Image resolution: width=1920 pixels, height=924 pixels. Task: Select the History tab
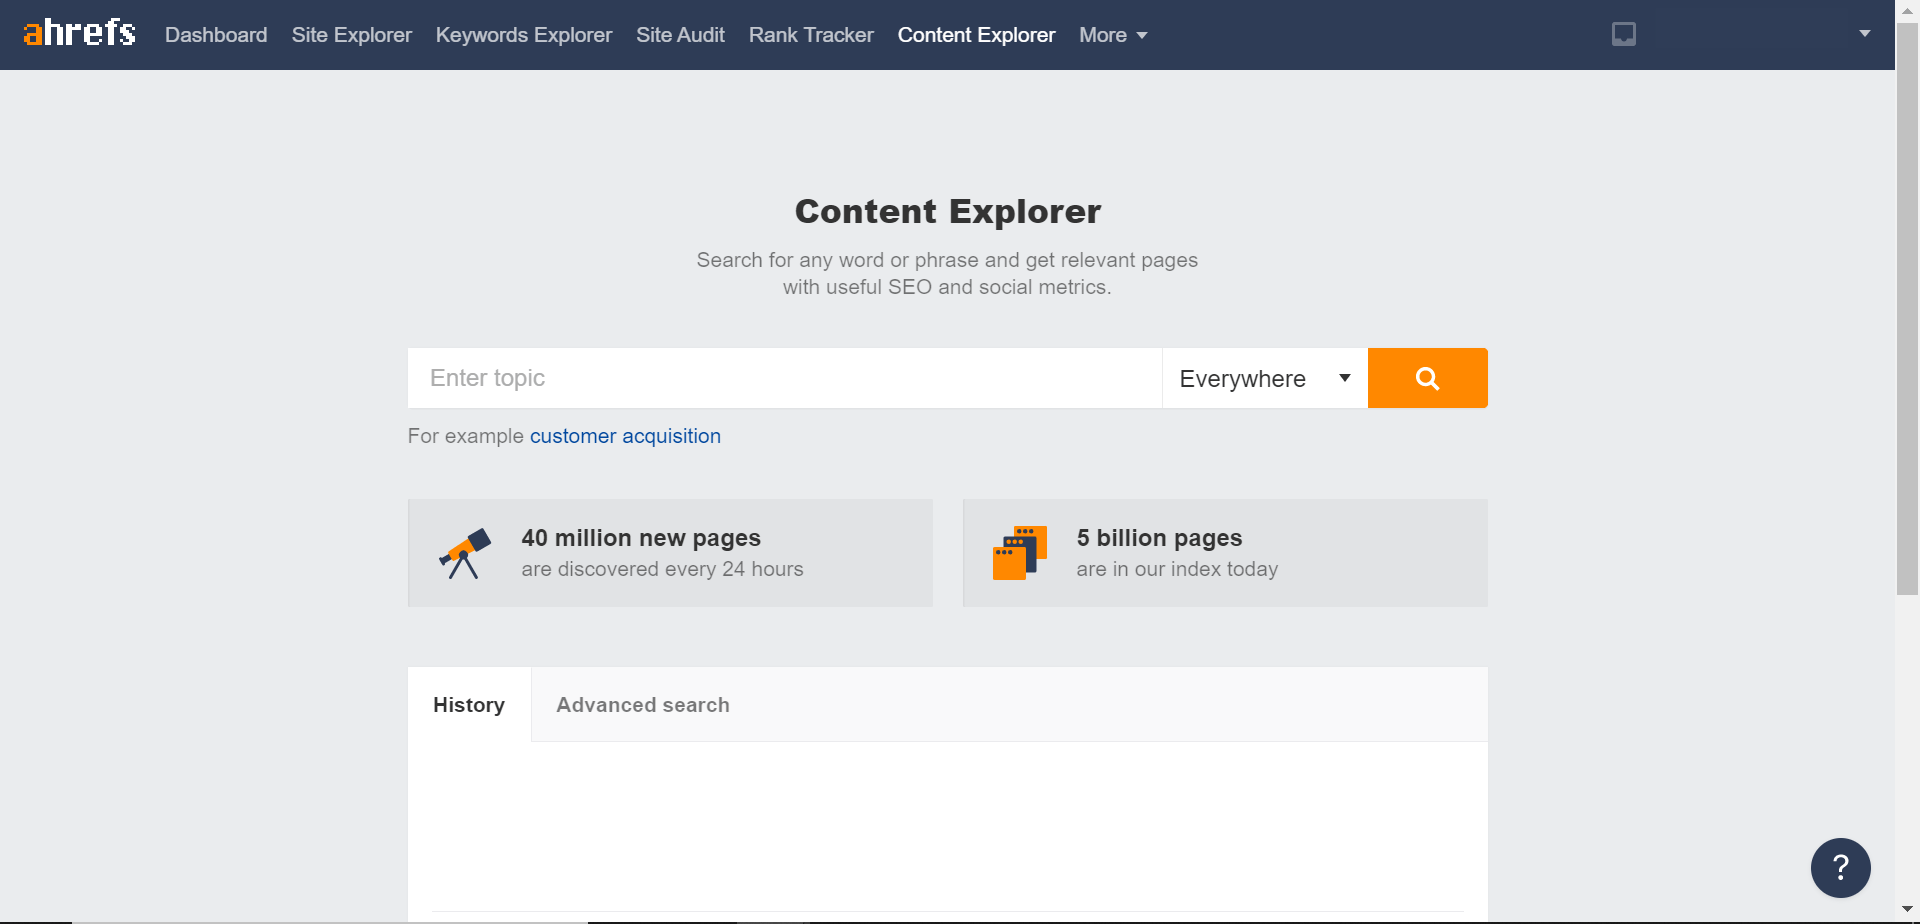[x=468, y=704]
